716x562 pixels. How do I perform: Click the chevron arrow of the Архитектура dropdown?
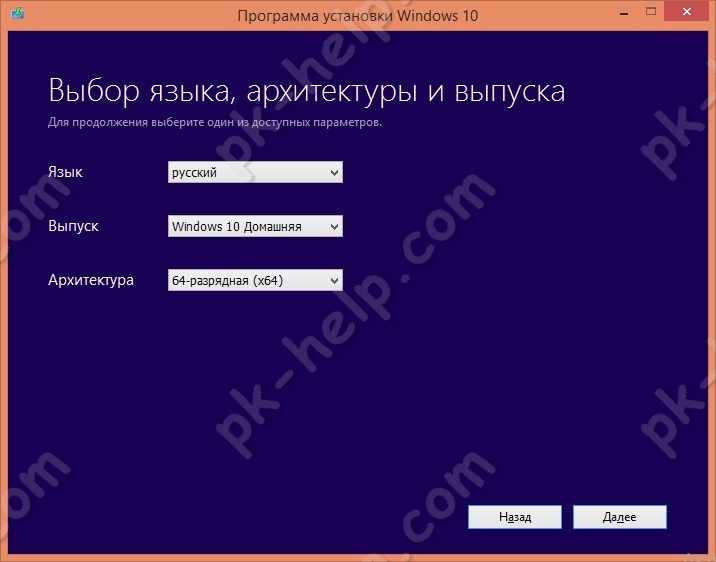tap(334, 281)
